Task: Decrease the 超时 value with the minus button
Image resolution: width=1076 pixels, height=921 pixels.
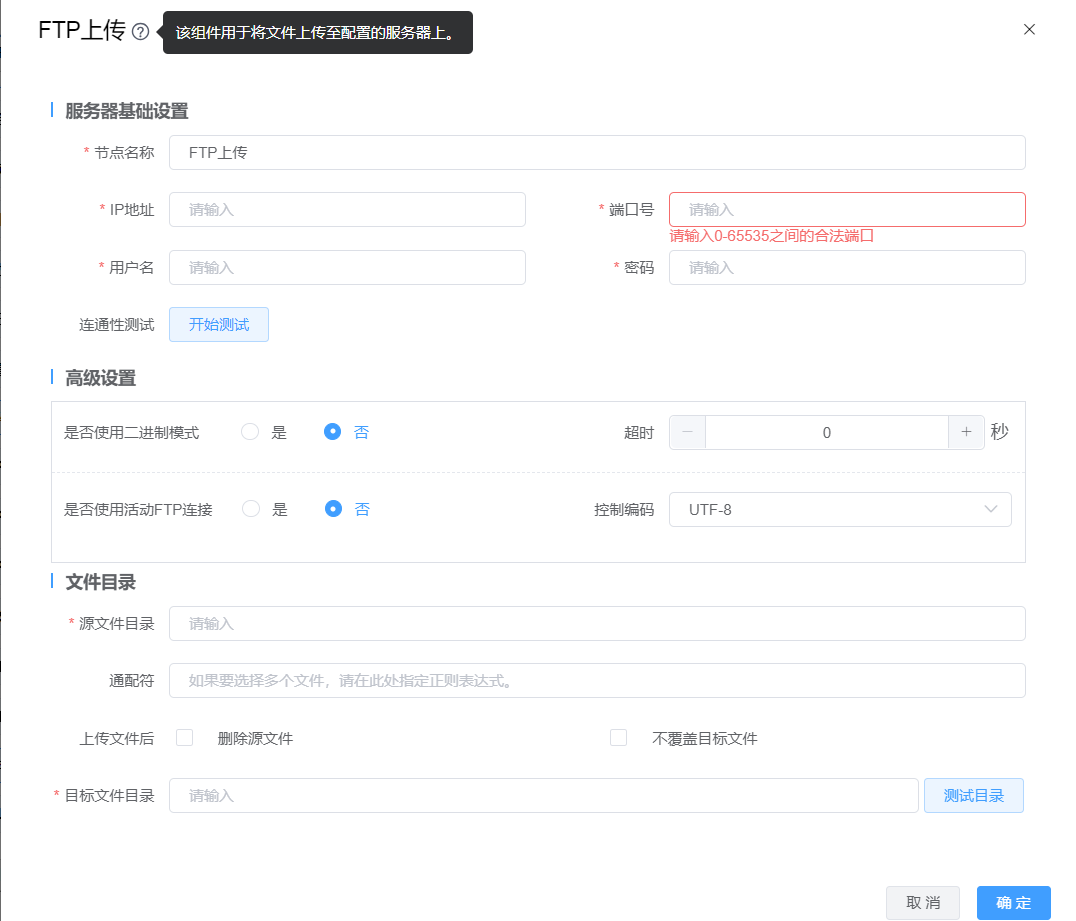Action: tap(687, 432)
